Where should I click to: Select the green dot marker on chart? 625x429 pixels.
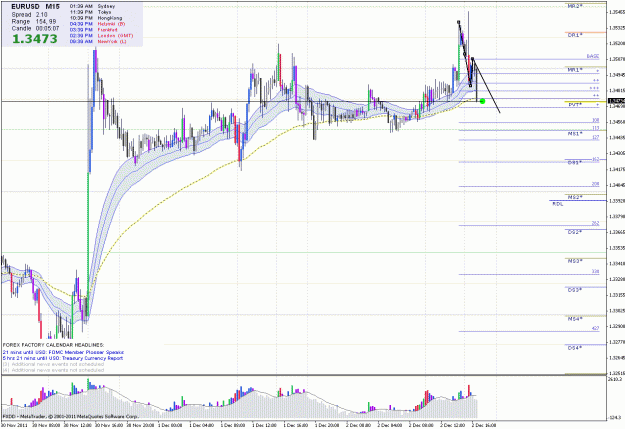(482, 101)
